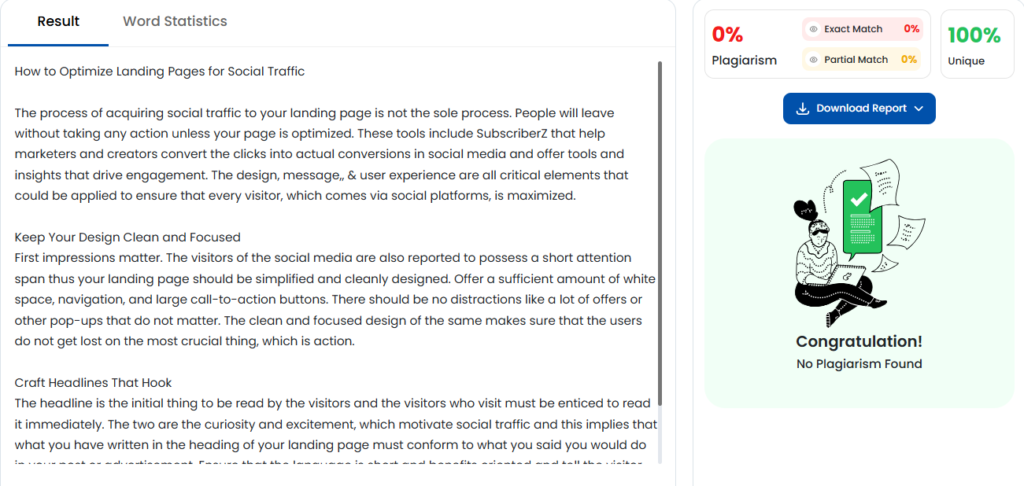
Task: Toggle the Partial Match eye icon
Action: (x=813, y=59)
